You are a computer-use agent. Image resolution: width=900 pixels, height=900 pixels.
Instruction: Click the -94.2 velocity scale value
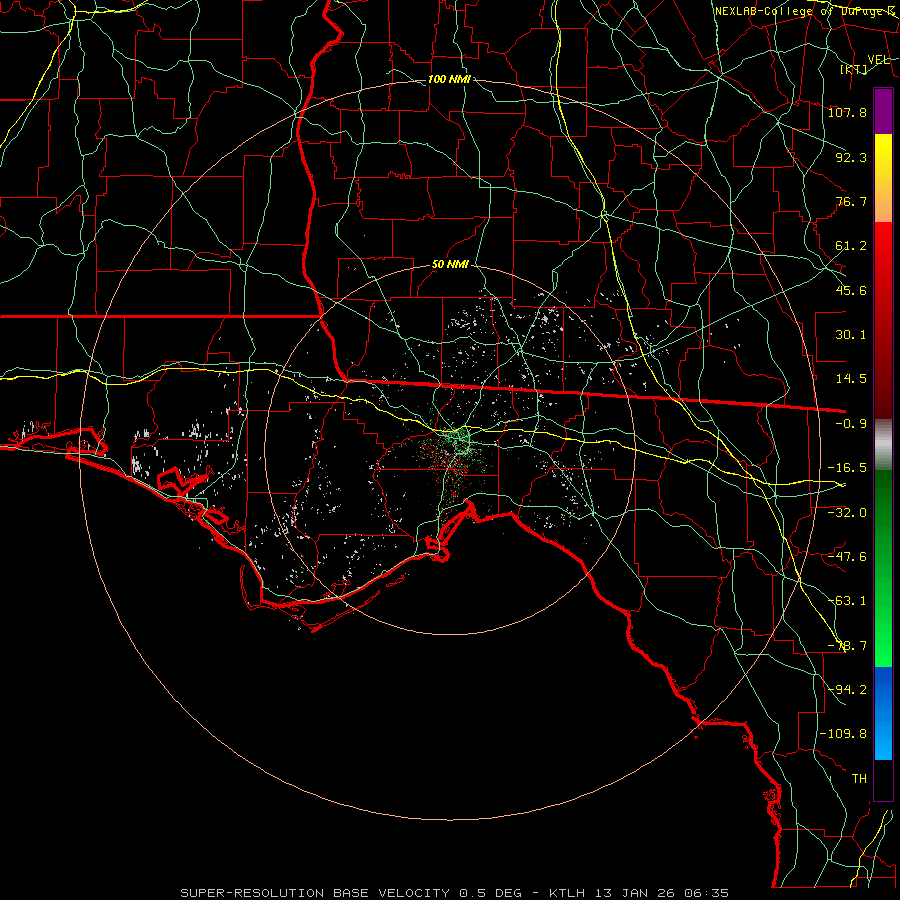[x=847, y=690]
